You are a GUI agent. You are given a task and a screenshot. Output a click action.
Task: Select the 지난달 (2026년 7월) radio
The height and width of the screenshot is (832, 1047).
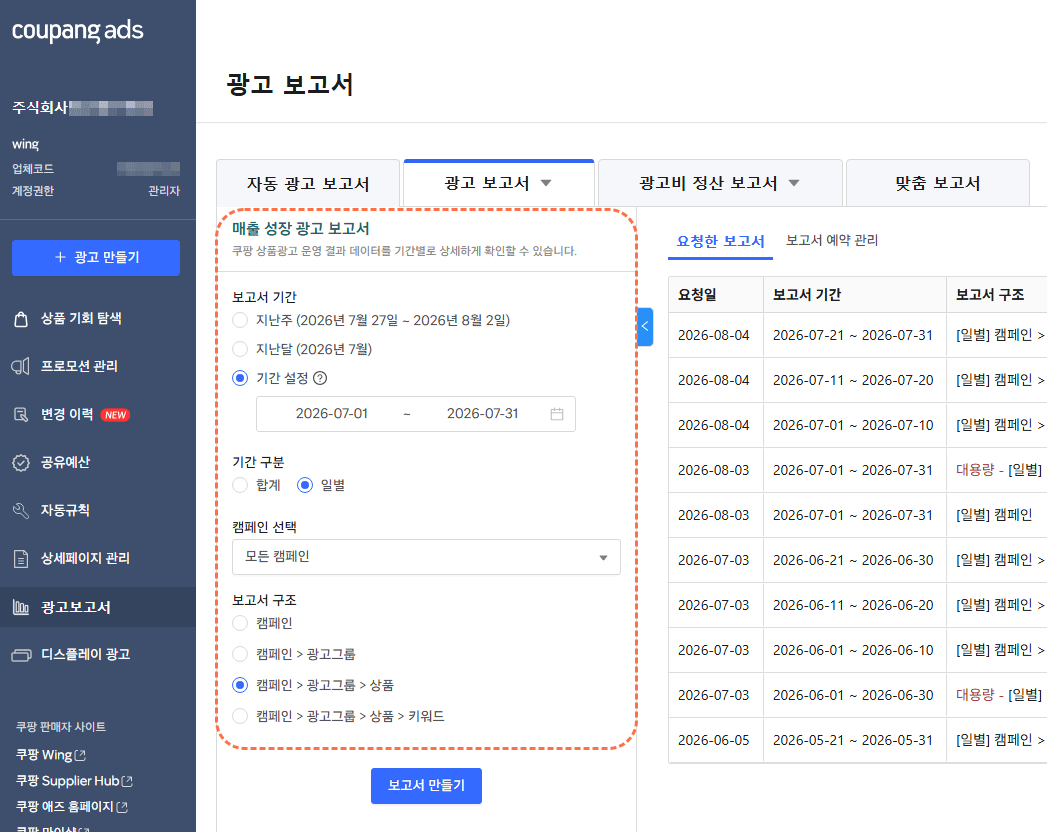pos(240,349)
